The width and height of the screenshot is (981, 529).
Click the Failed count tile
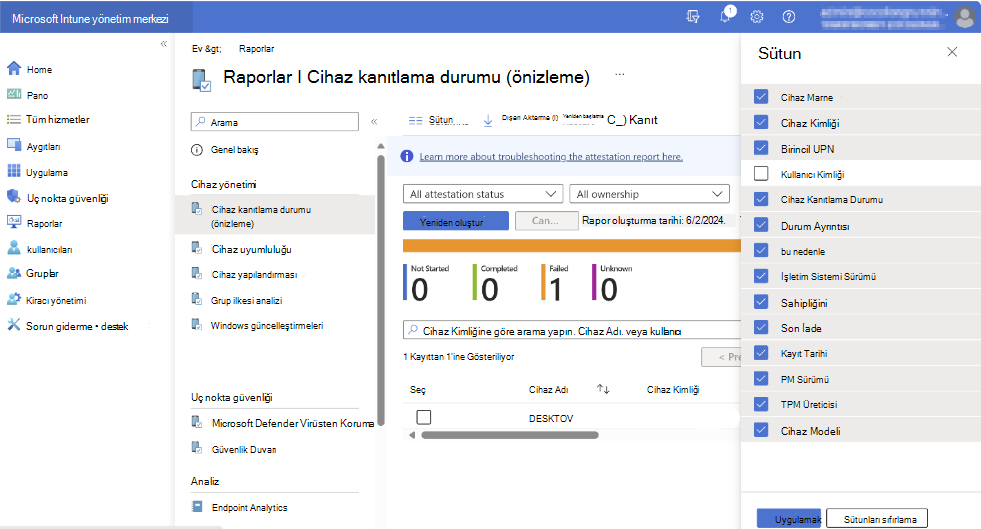click(555, 283)
